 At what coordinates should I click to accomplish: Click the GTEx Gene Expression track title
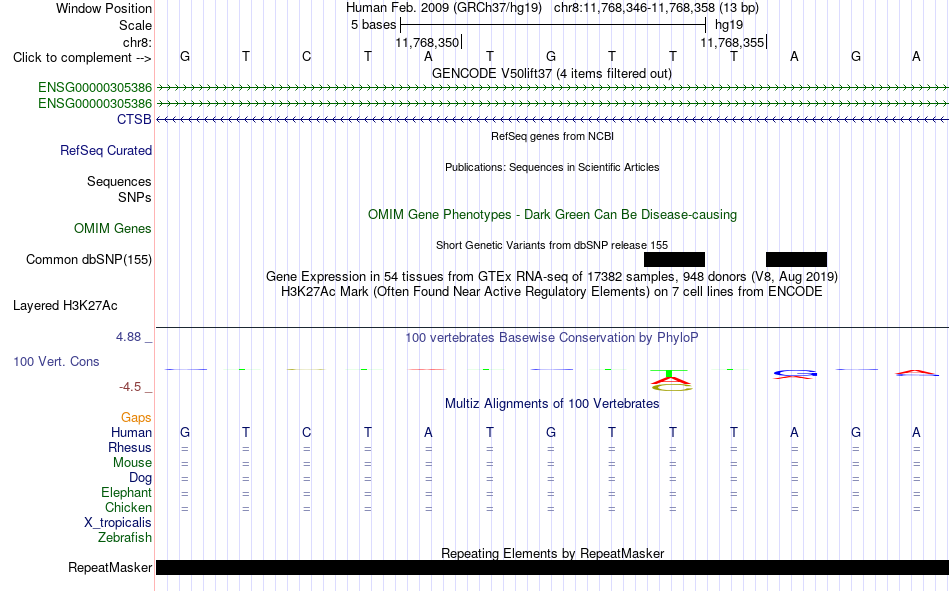552,276
